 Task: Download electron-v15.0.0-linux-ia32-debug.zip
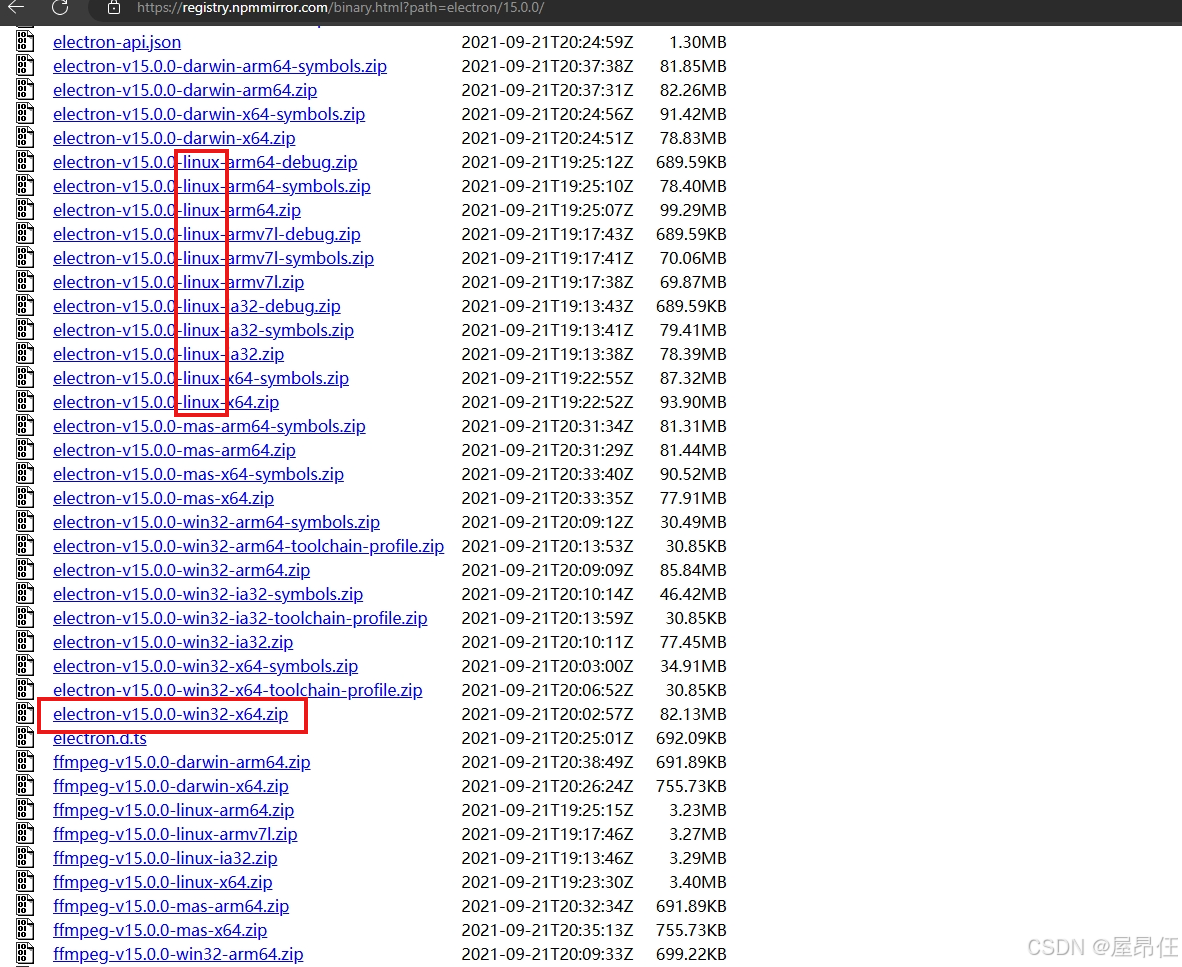click(197, 306)
